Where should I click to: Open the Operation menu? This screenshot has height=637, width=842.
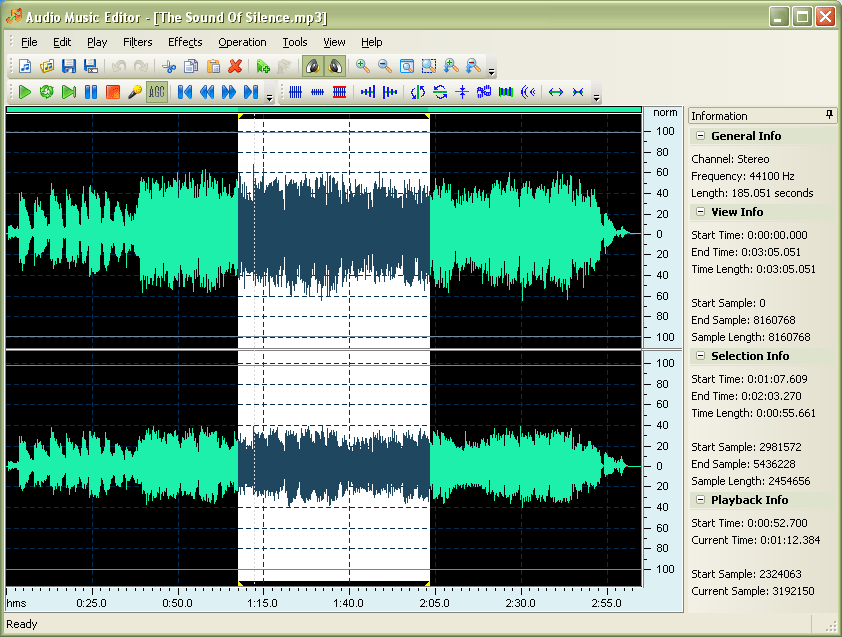coord(242,42)
